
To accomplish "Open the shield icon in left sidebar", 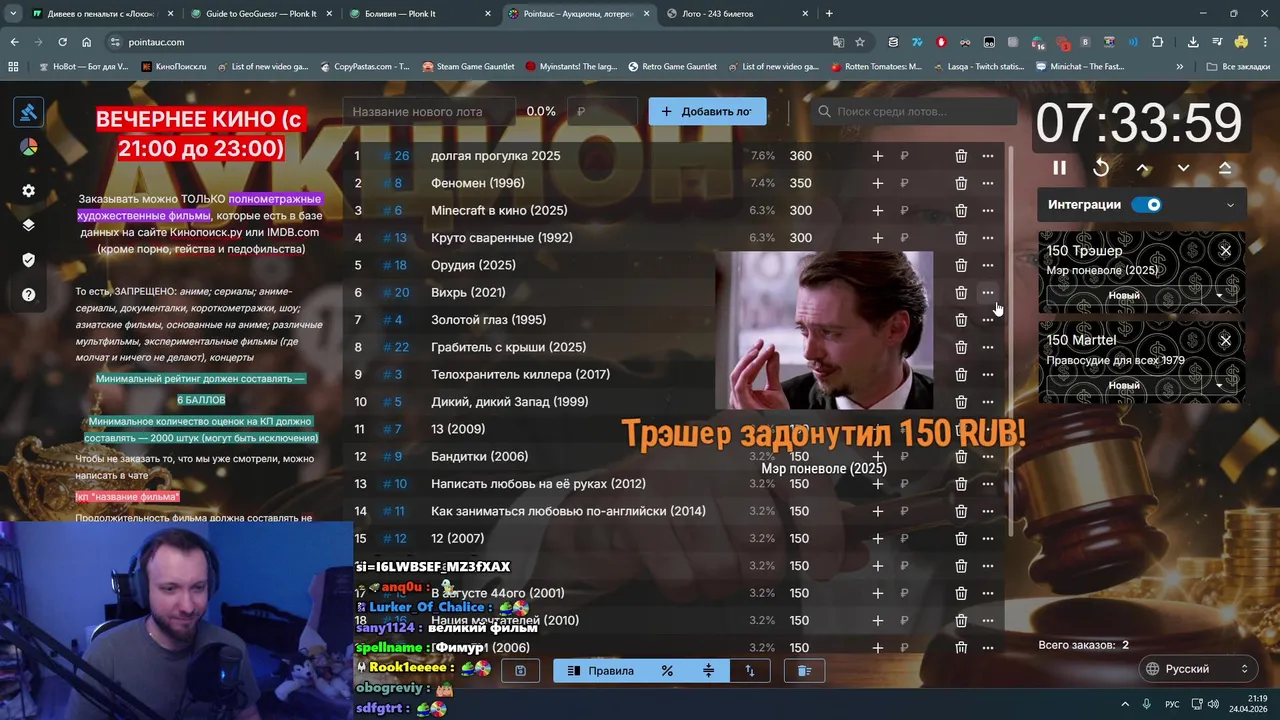I will pos(28,260).
